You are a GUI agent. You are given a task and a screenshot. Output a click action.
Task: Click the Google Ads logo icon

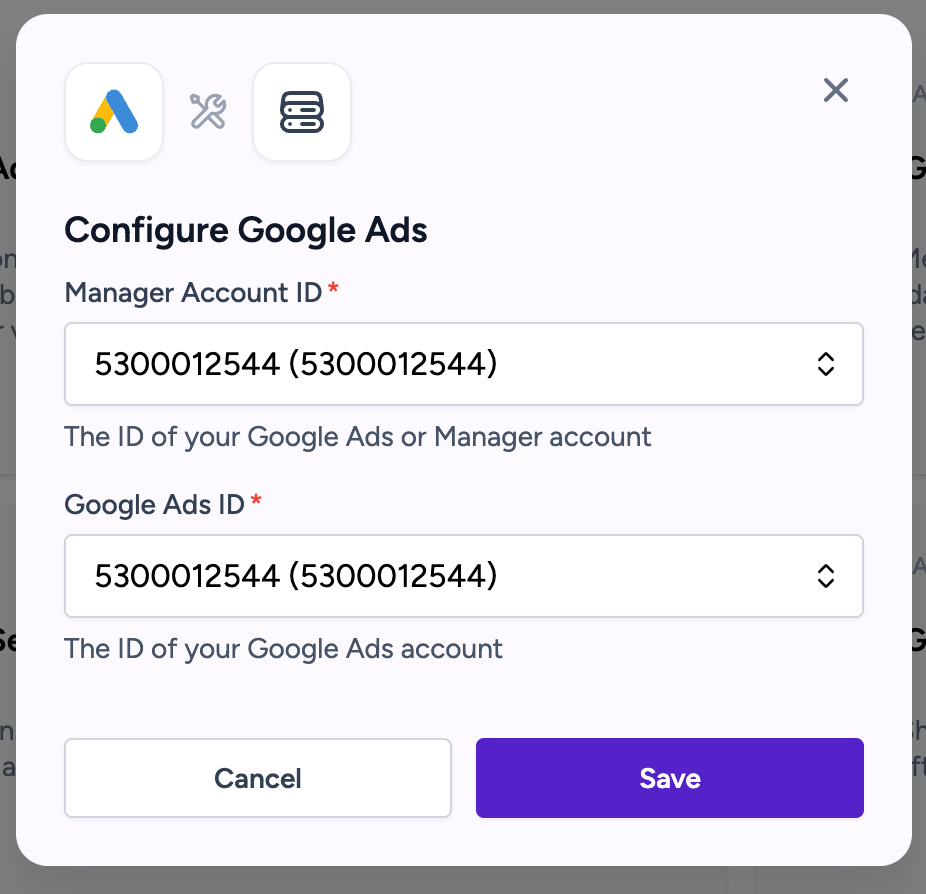click(114, 112)
